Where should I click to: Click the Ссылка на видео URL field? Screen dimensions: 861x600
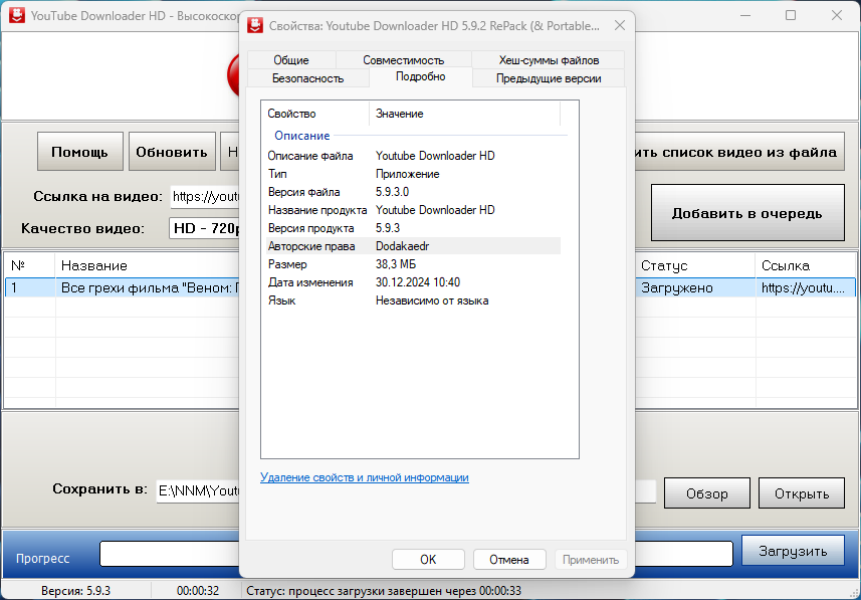(205, 197)
